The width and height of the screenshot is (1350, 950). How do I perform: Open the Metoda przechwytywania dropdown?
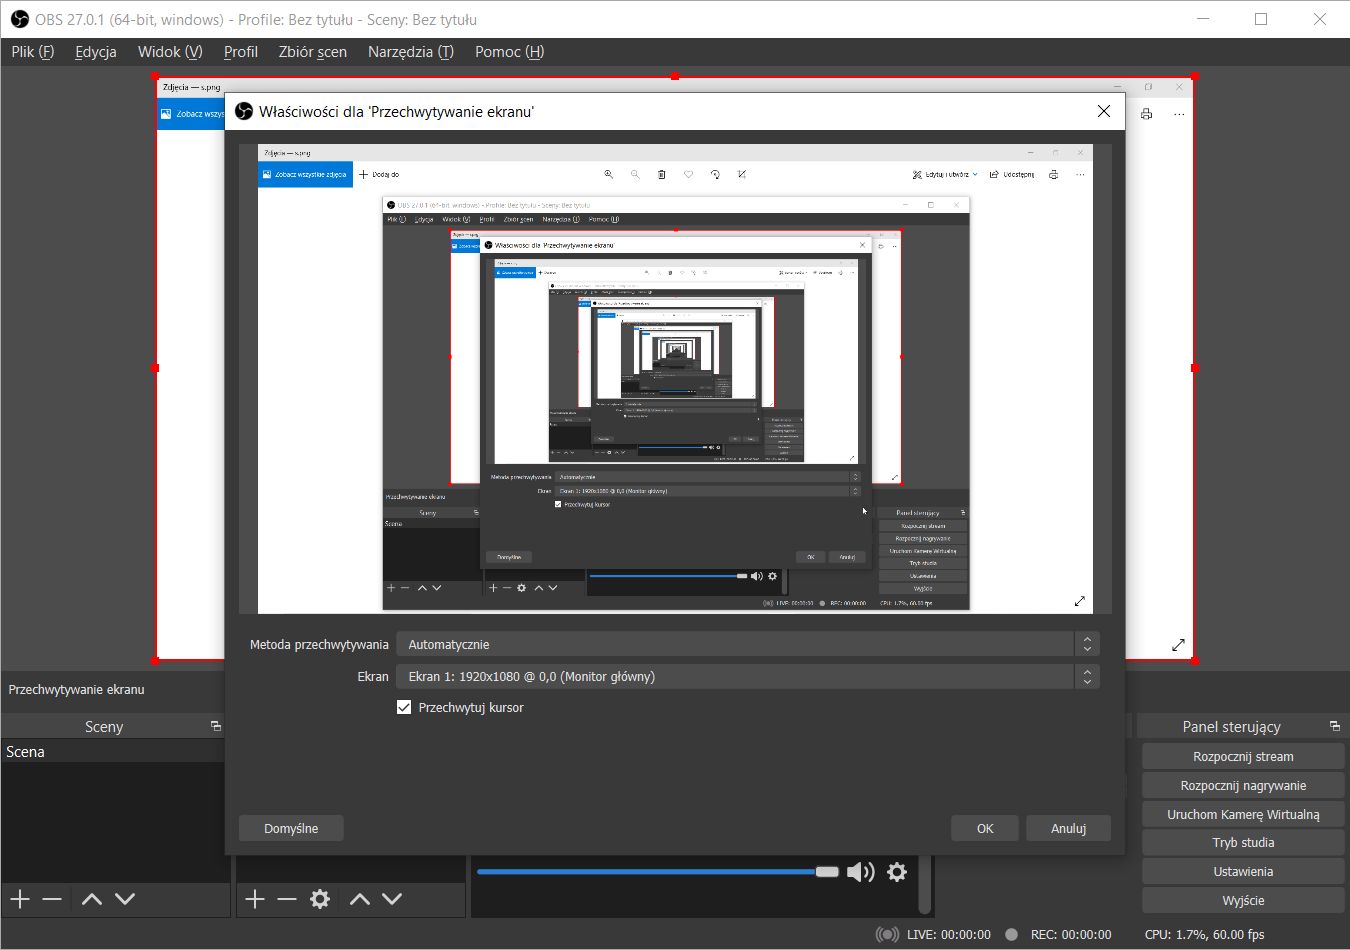tap(747, 644)
